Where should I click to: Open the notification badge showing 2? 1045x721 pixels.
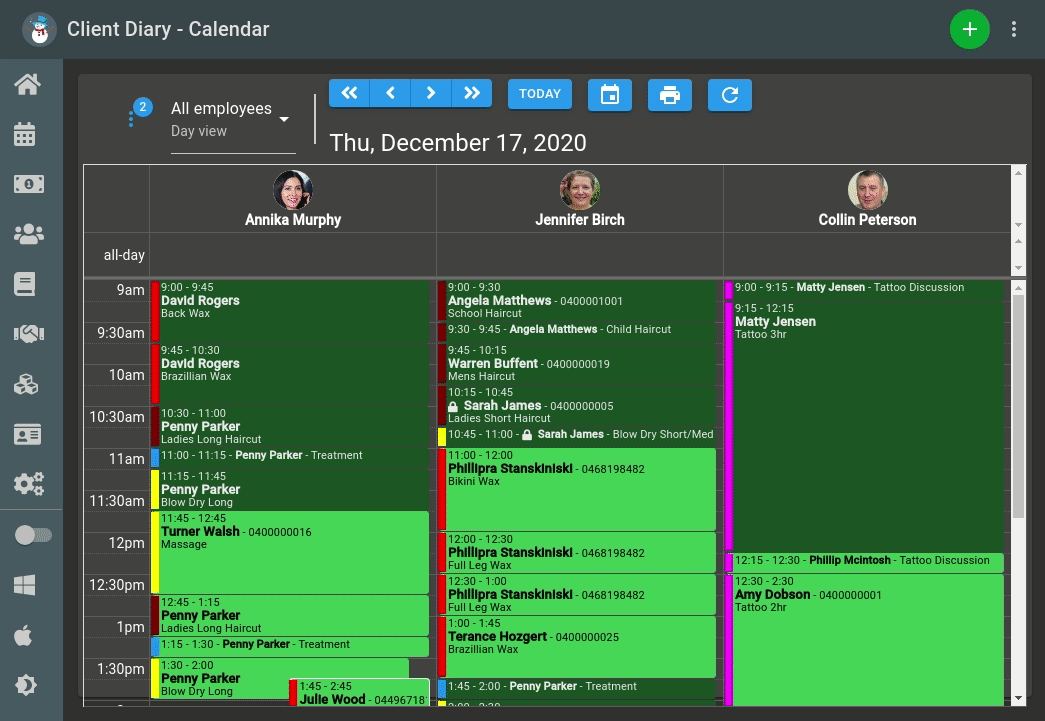tap(143, 107)
